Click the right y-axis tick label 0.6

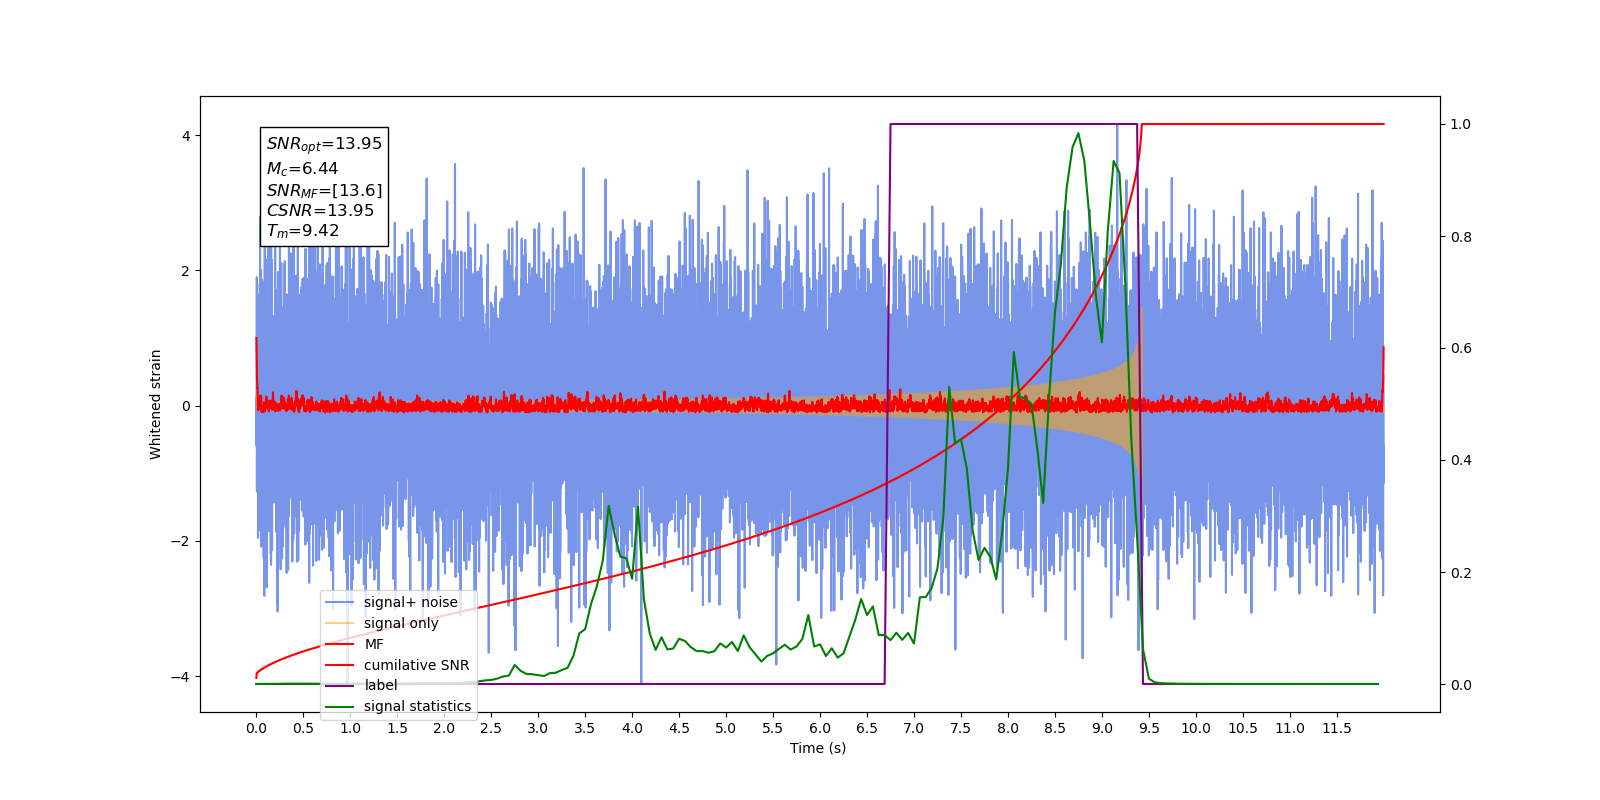[1461, 349]
